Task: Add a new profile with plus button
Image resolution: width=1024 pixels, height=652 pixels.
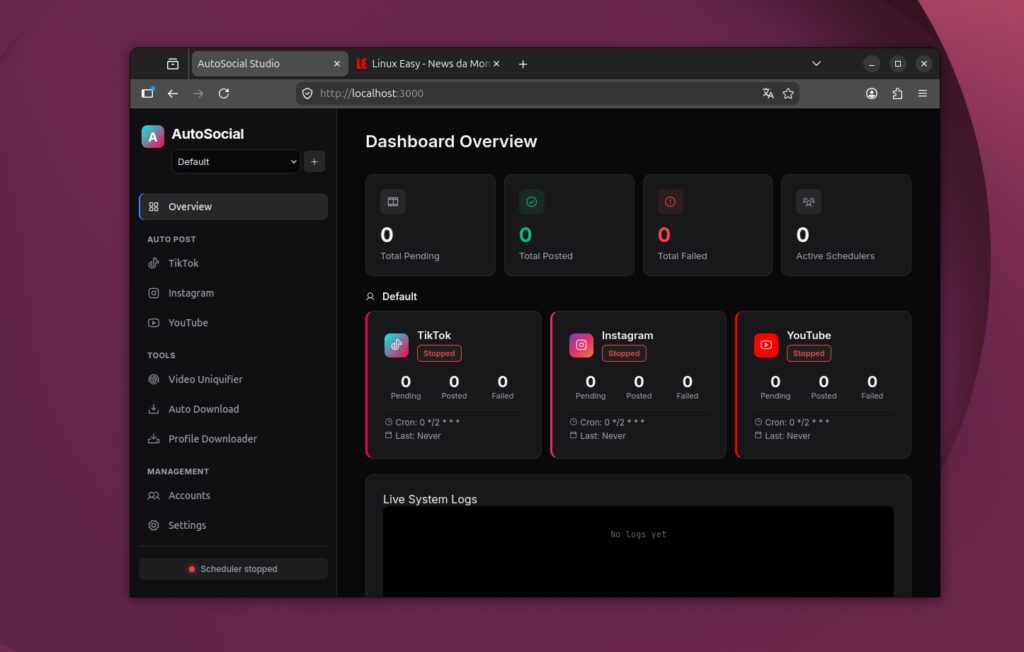Action: click(314, 162)
